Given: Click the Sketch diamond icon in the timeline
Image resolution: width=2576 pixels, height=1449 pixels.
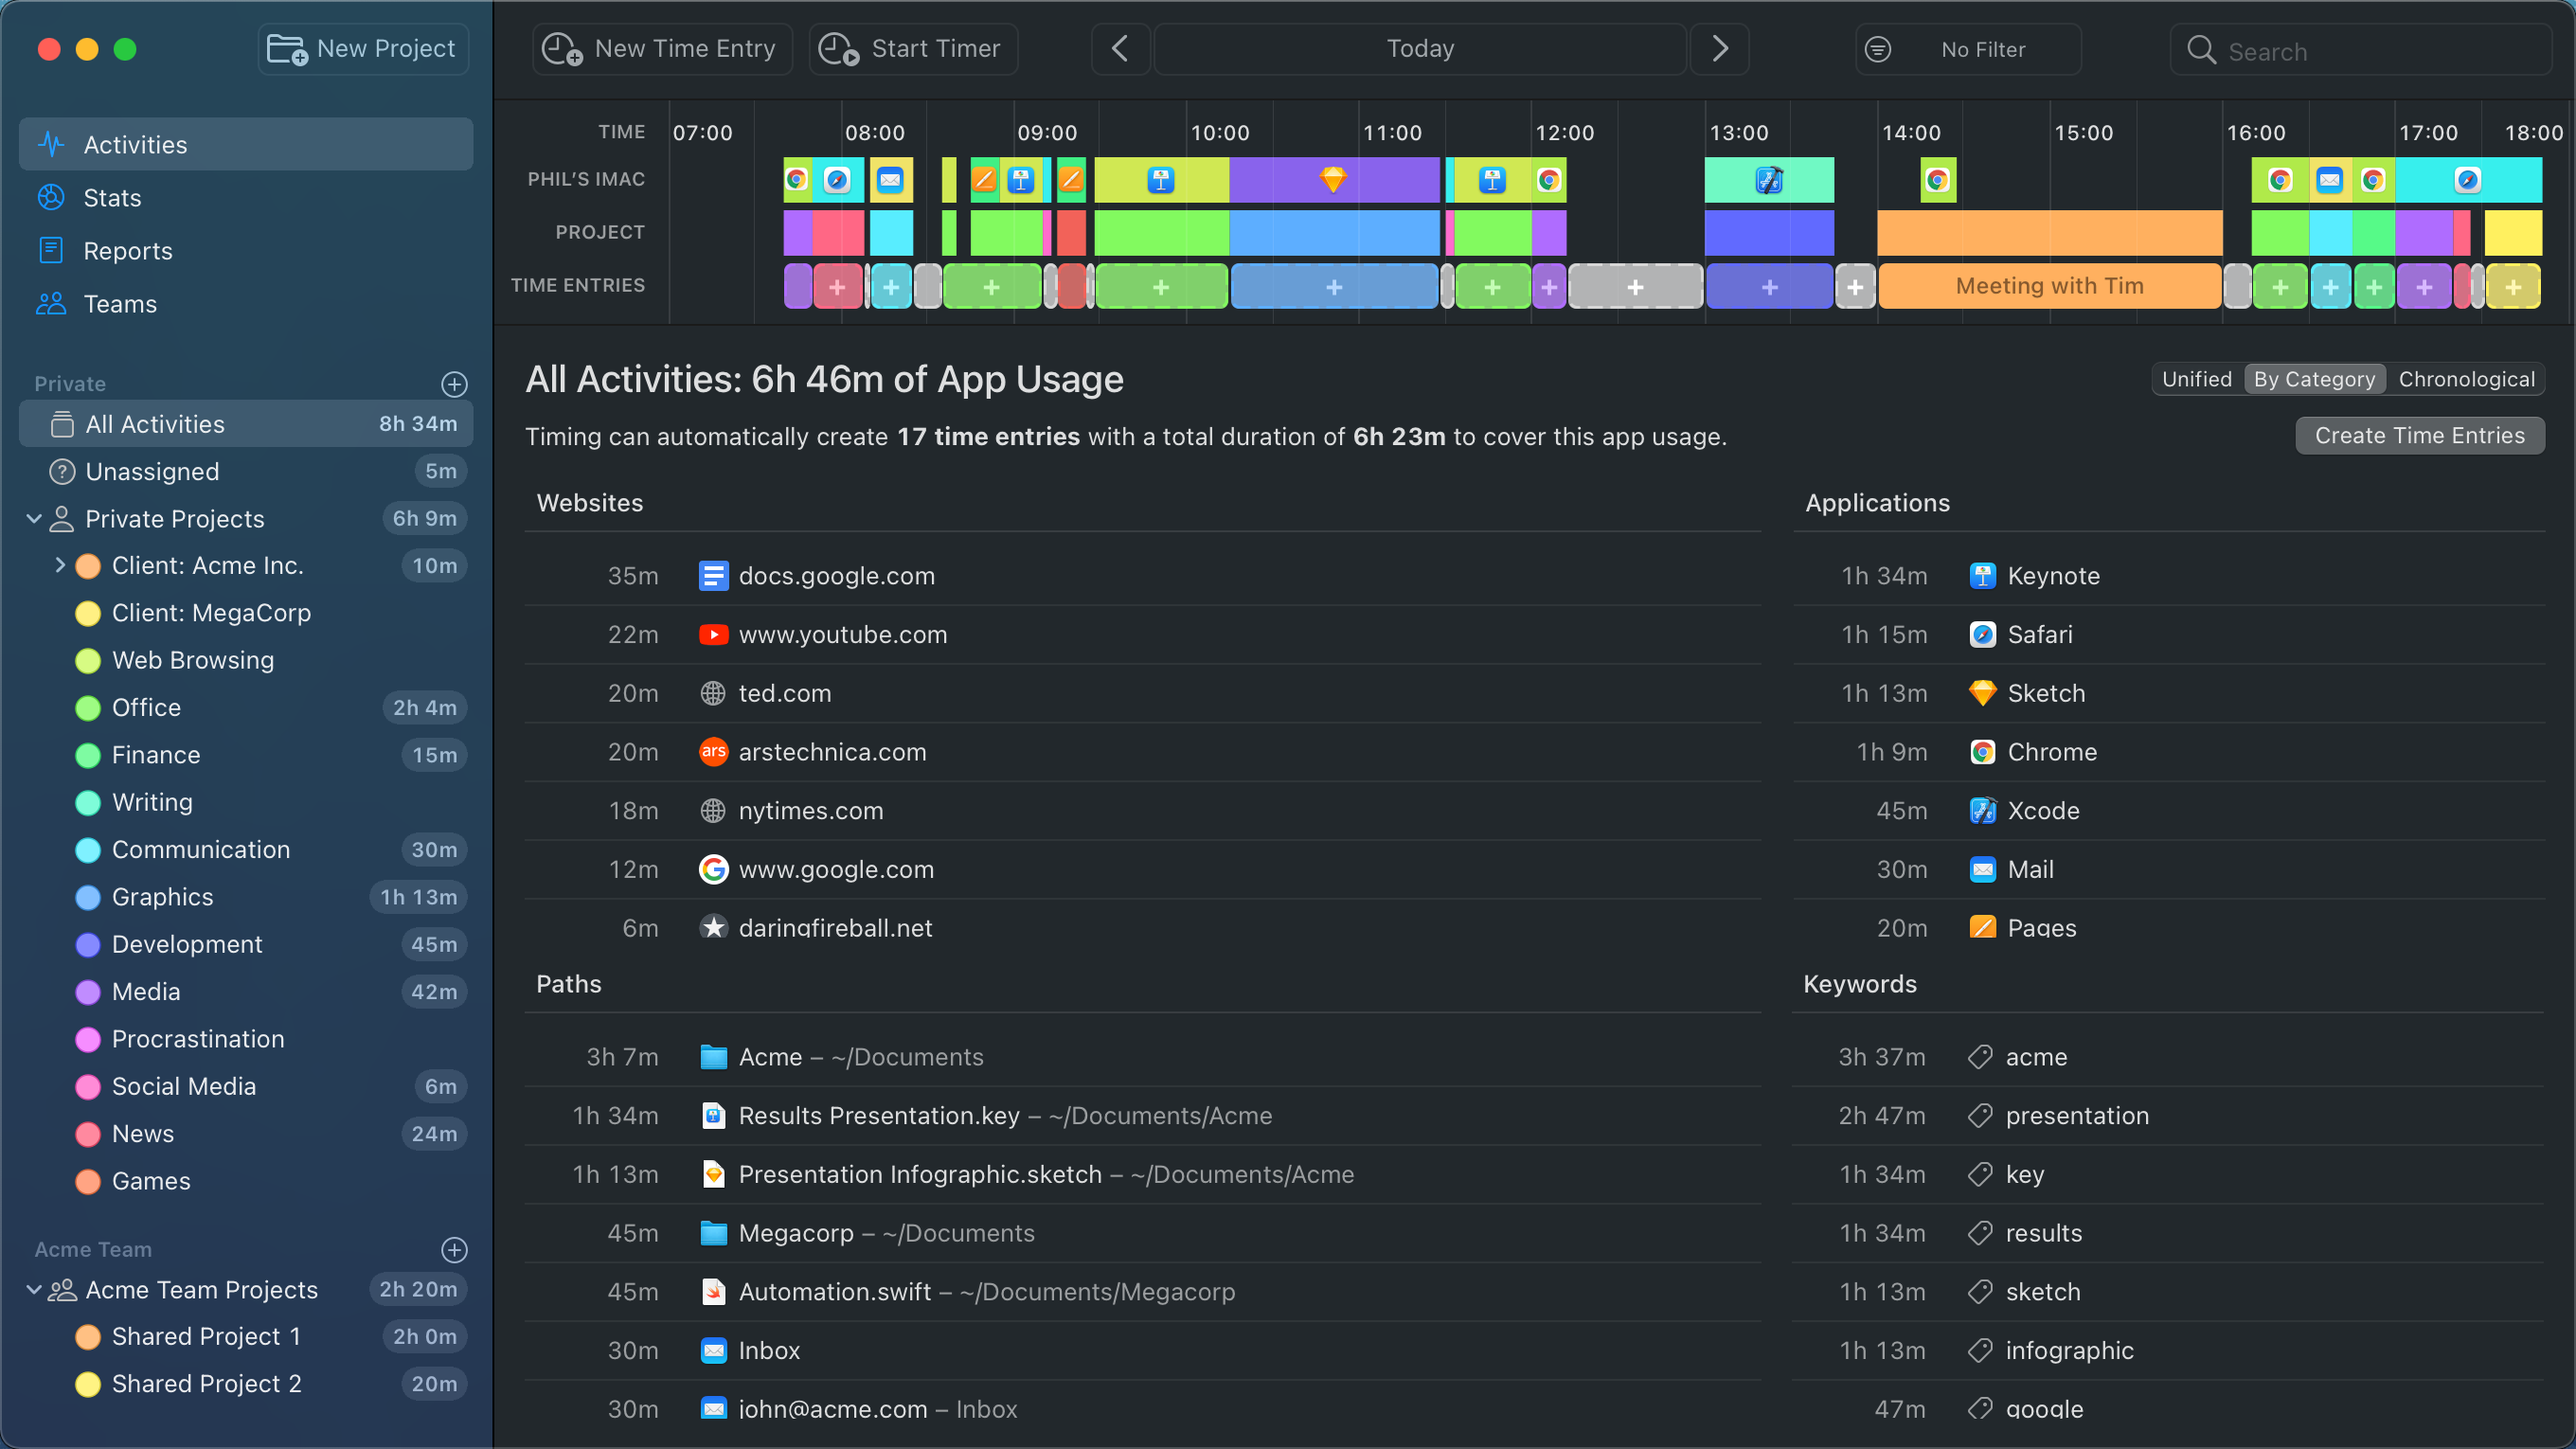Looking at the screenshot, I should [1333, 179].
